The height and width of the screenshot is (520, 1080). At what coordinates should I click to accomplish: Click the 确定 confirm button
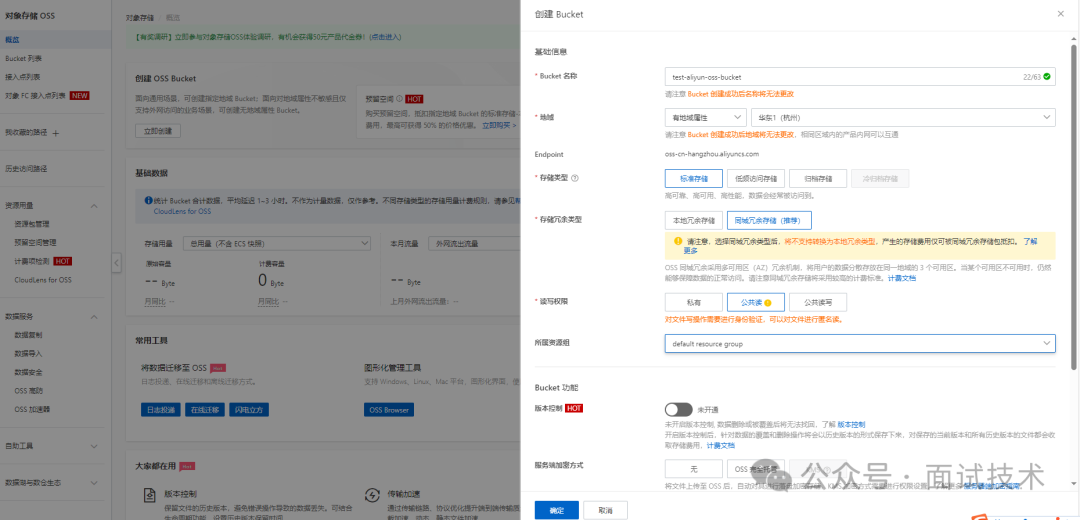click(x=557, y=510)
